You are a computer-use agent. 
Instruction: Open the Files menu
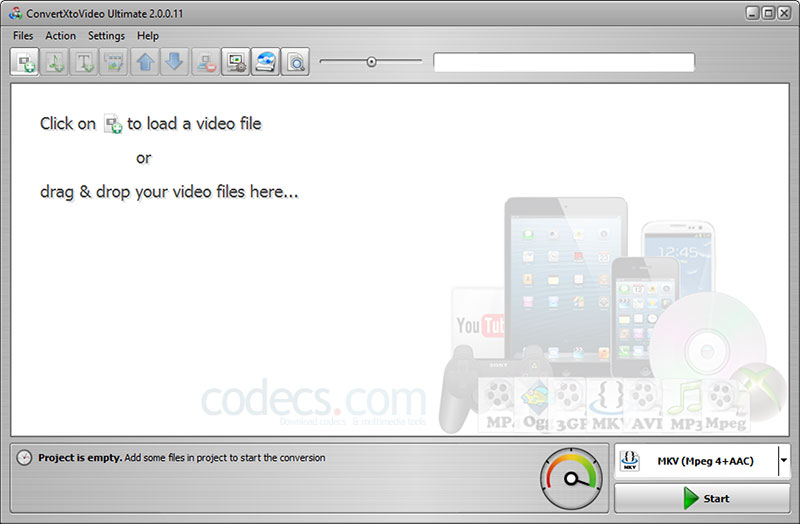[x=23, y=36]
